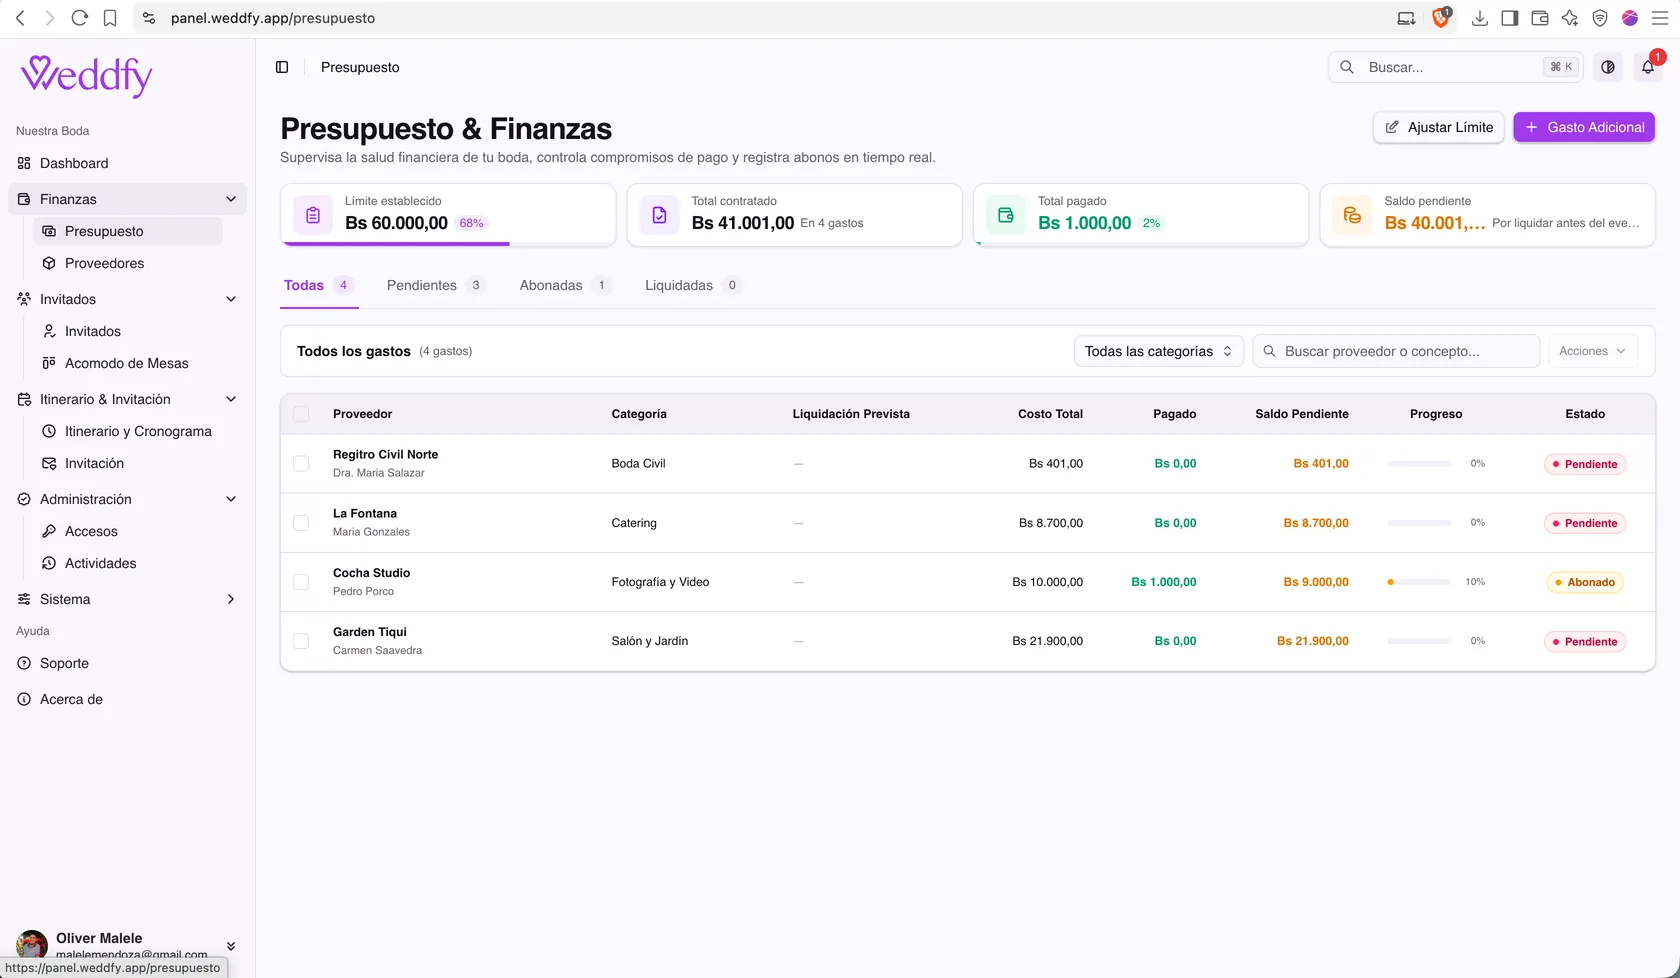Click the Total pagado wallet icon
This screenshot has height=978, width=1680.
(x=1006, y=215)
